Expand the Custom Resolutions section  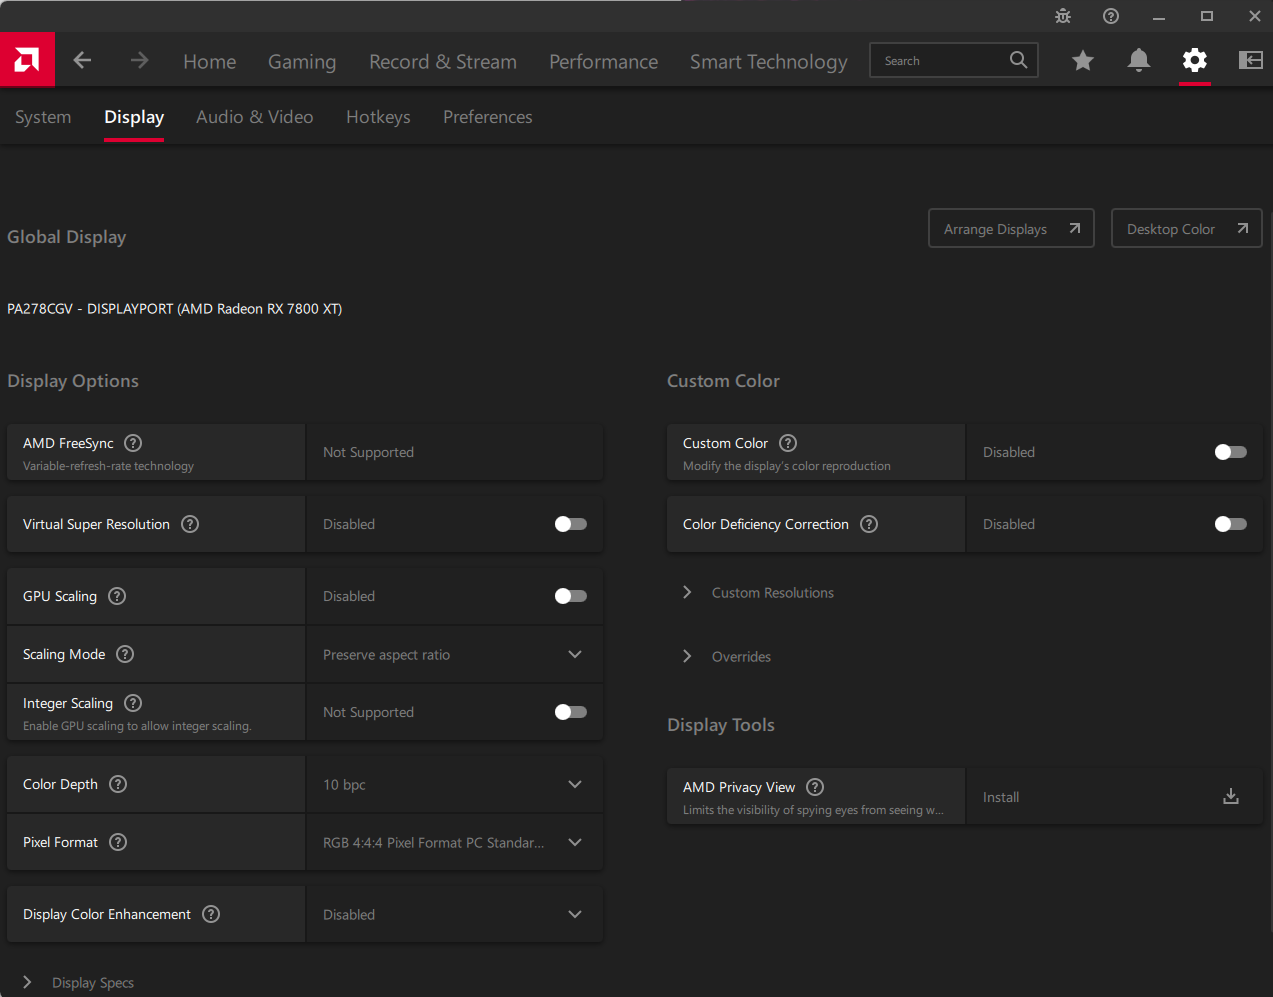(x=771, y=593)
